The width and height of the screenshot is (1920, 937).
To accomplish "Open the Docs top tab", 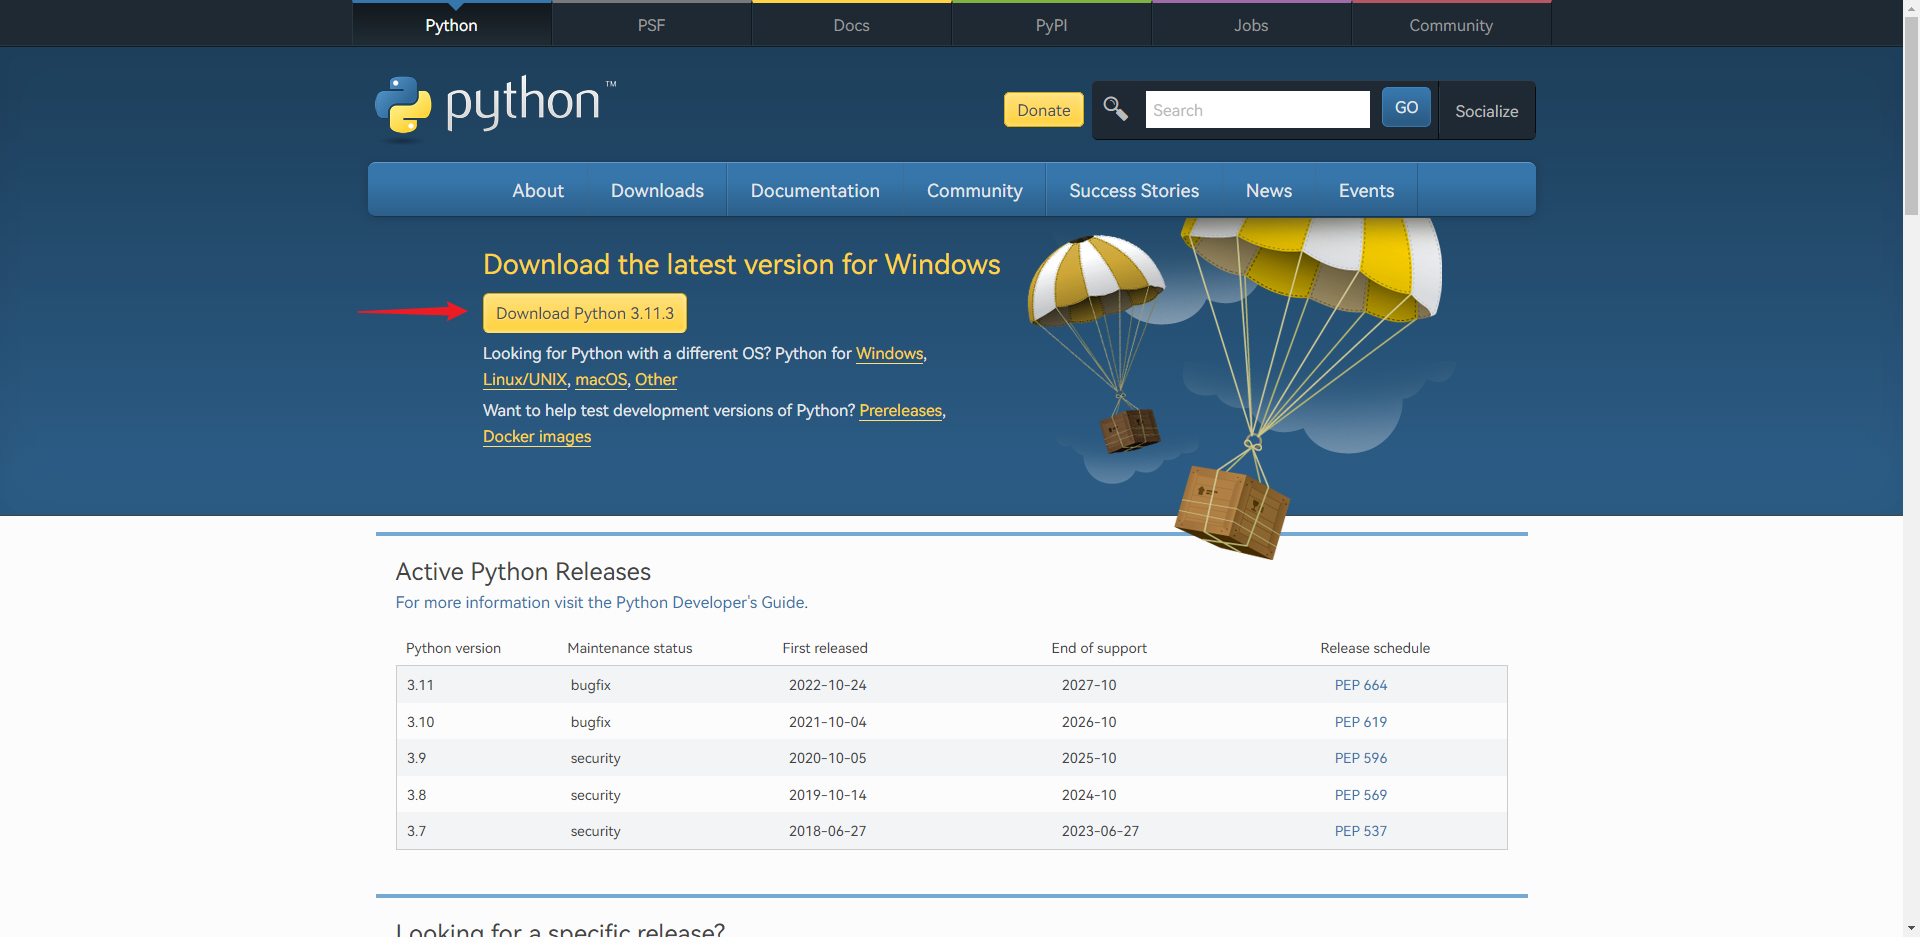I will [851, 25].
